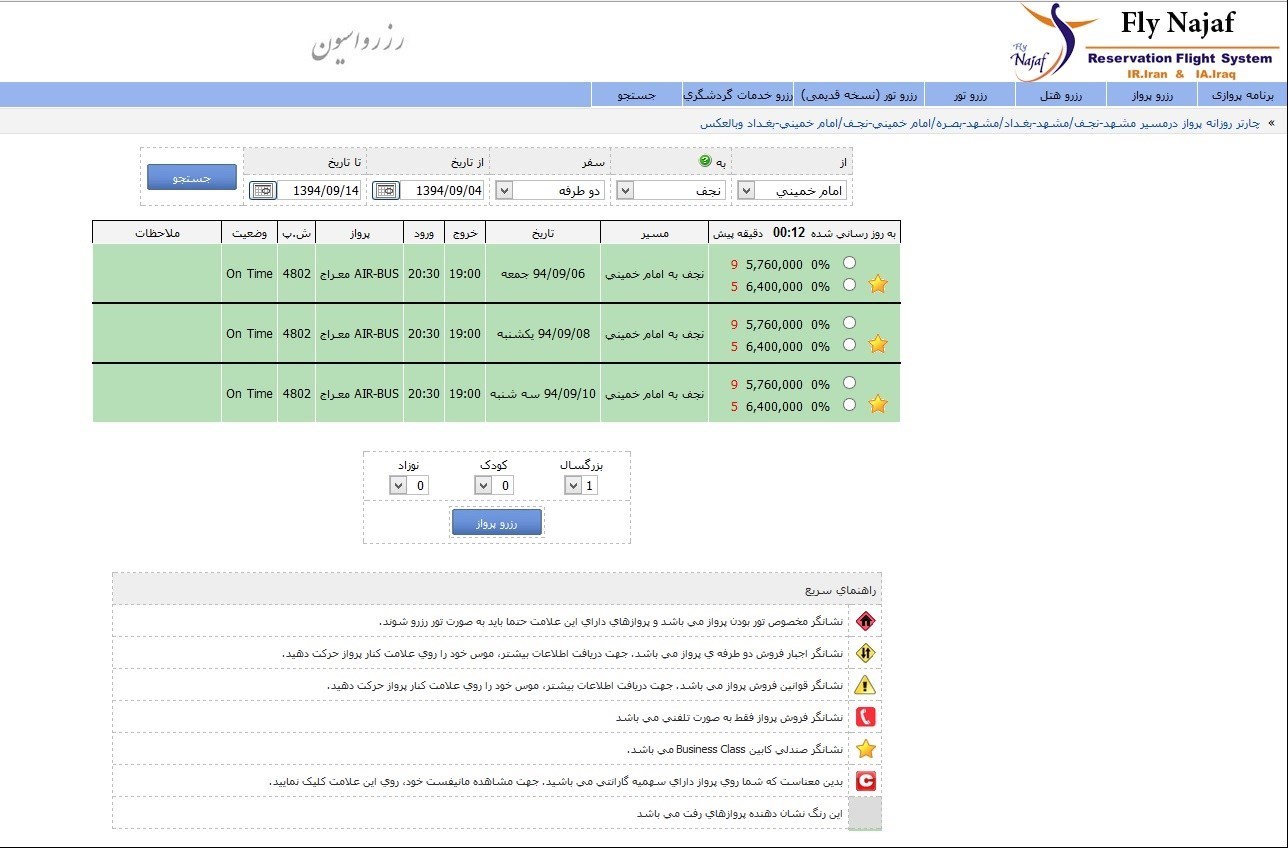Select the 6,400,000 fare for the 94/09/08 flight
The width and height of the screenshot is (1288, 848).
click(x=849, y=345)
